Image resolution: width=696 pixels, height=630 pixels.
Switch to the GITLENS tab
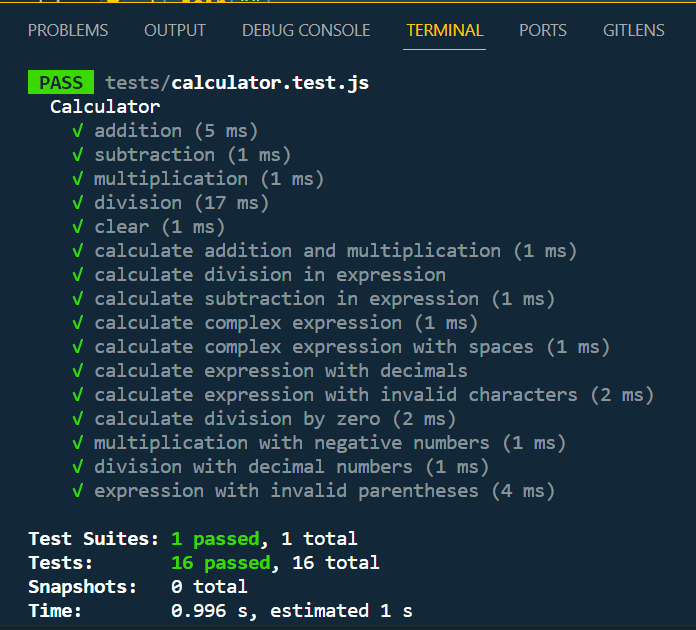click(633, 31)
